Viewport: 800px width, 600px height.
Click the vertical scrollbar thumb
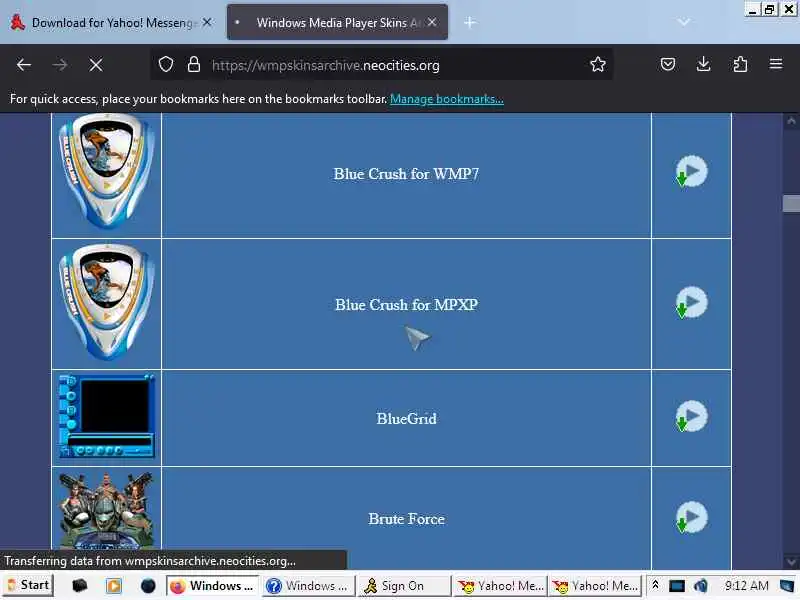pos(791,203)
